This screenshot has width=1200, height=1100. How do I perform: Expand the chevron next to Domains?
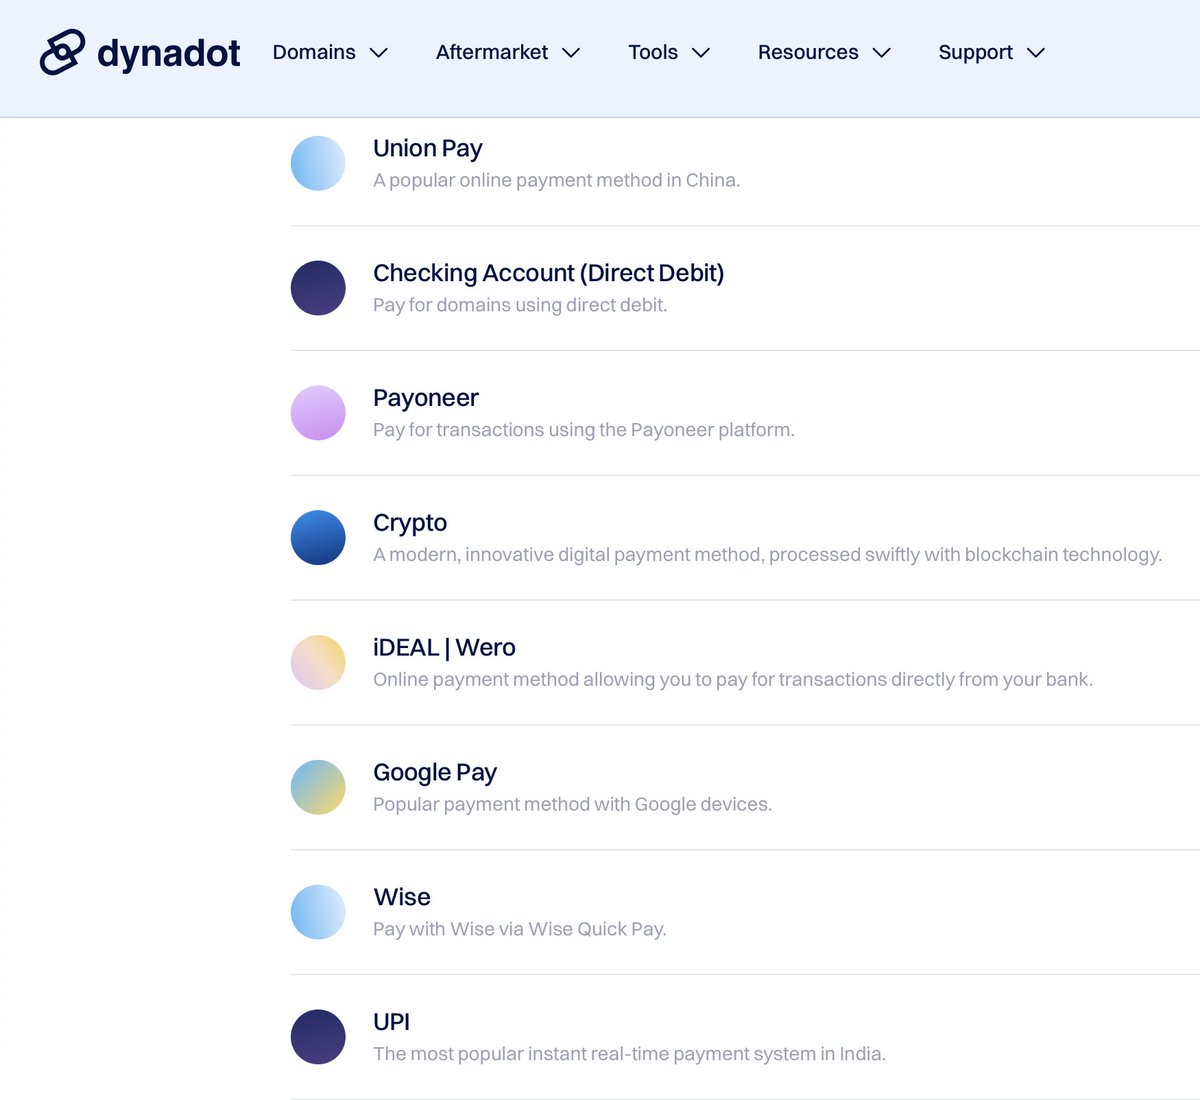(x=379, y=53)
